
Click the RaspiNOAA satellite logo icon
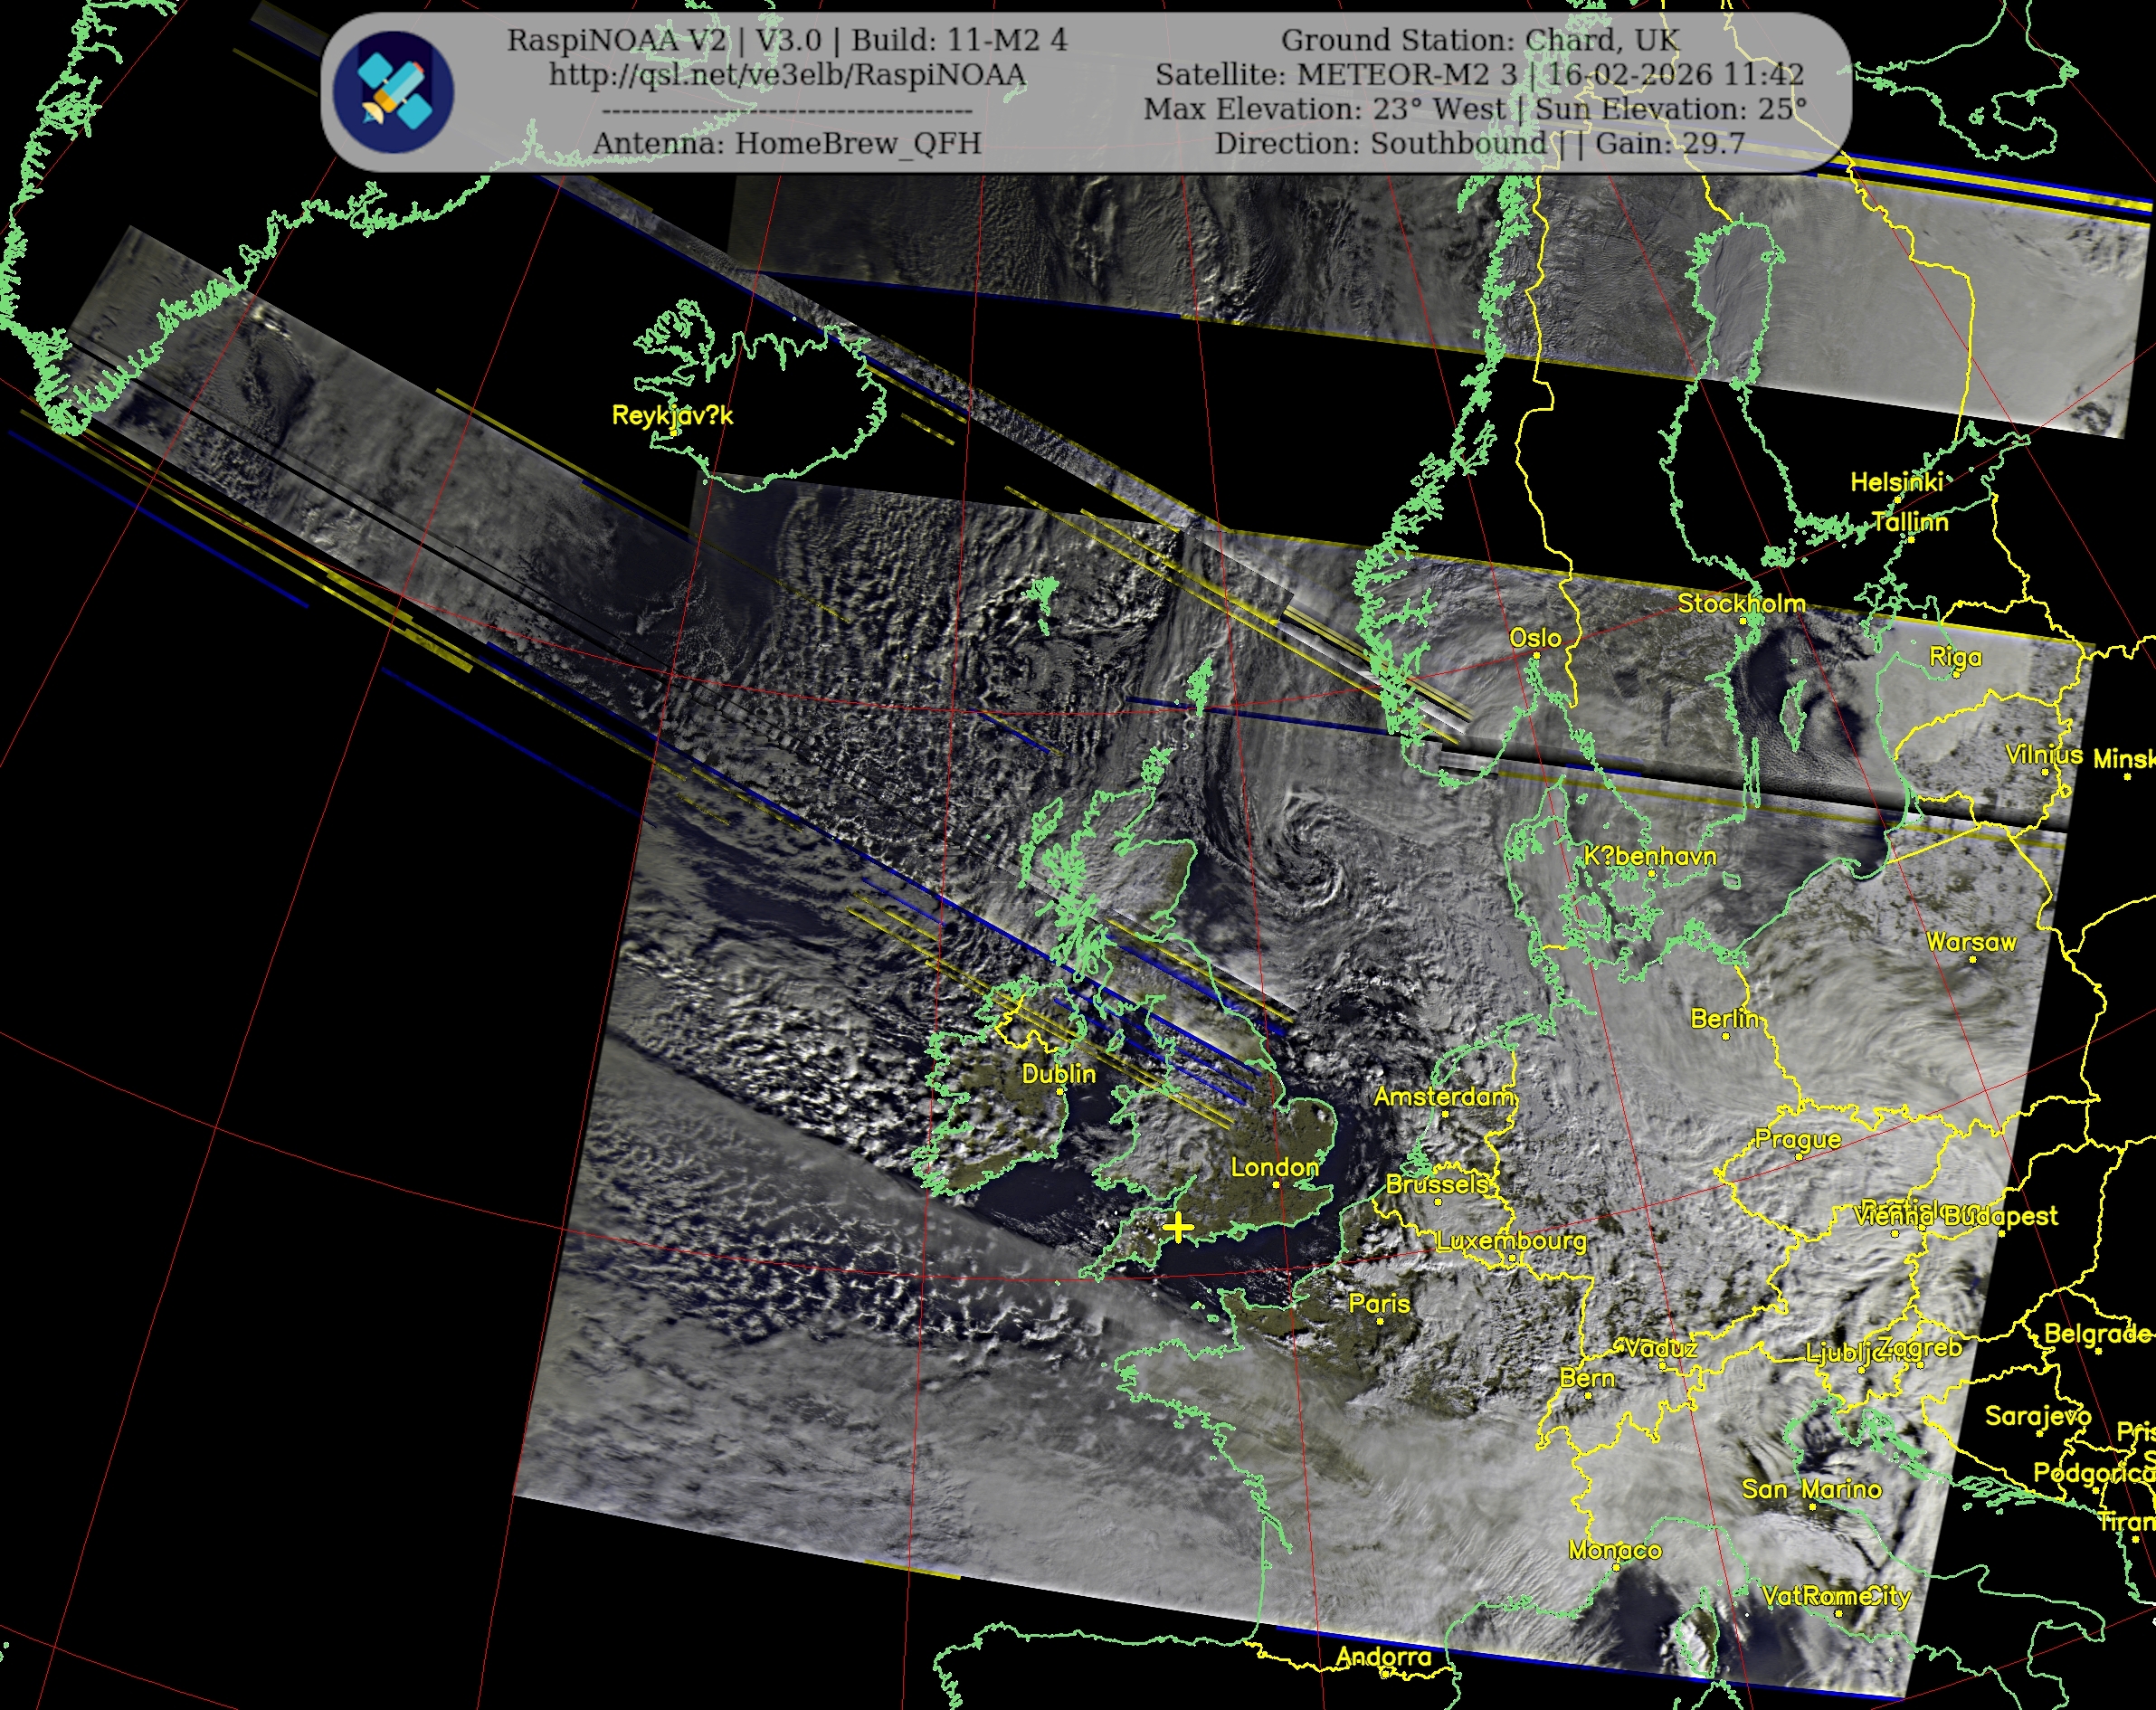[x=393, y=92]
